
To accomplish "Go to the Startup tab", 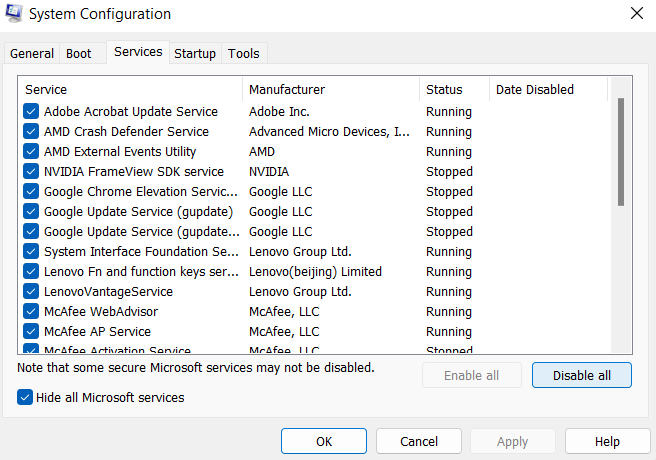I will [195, 54].
